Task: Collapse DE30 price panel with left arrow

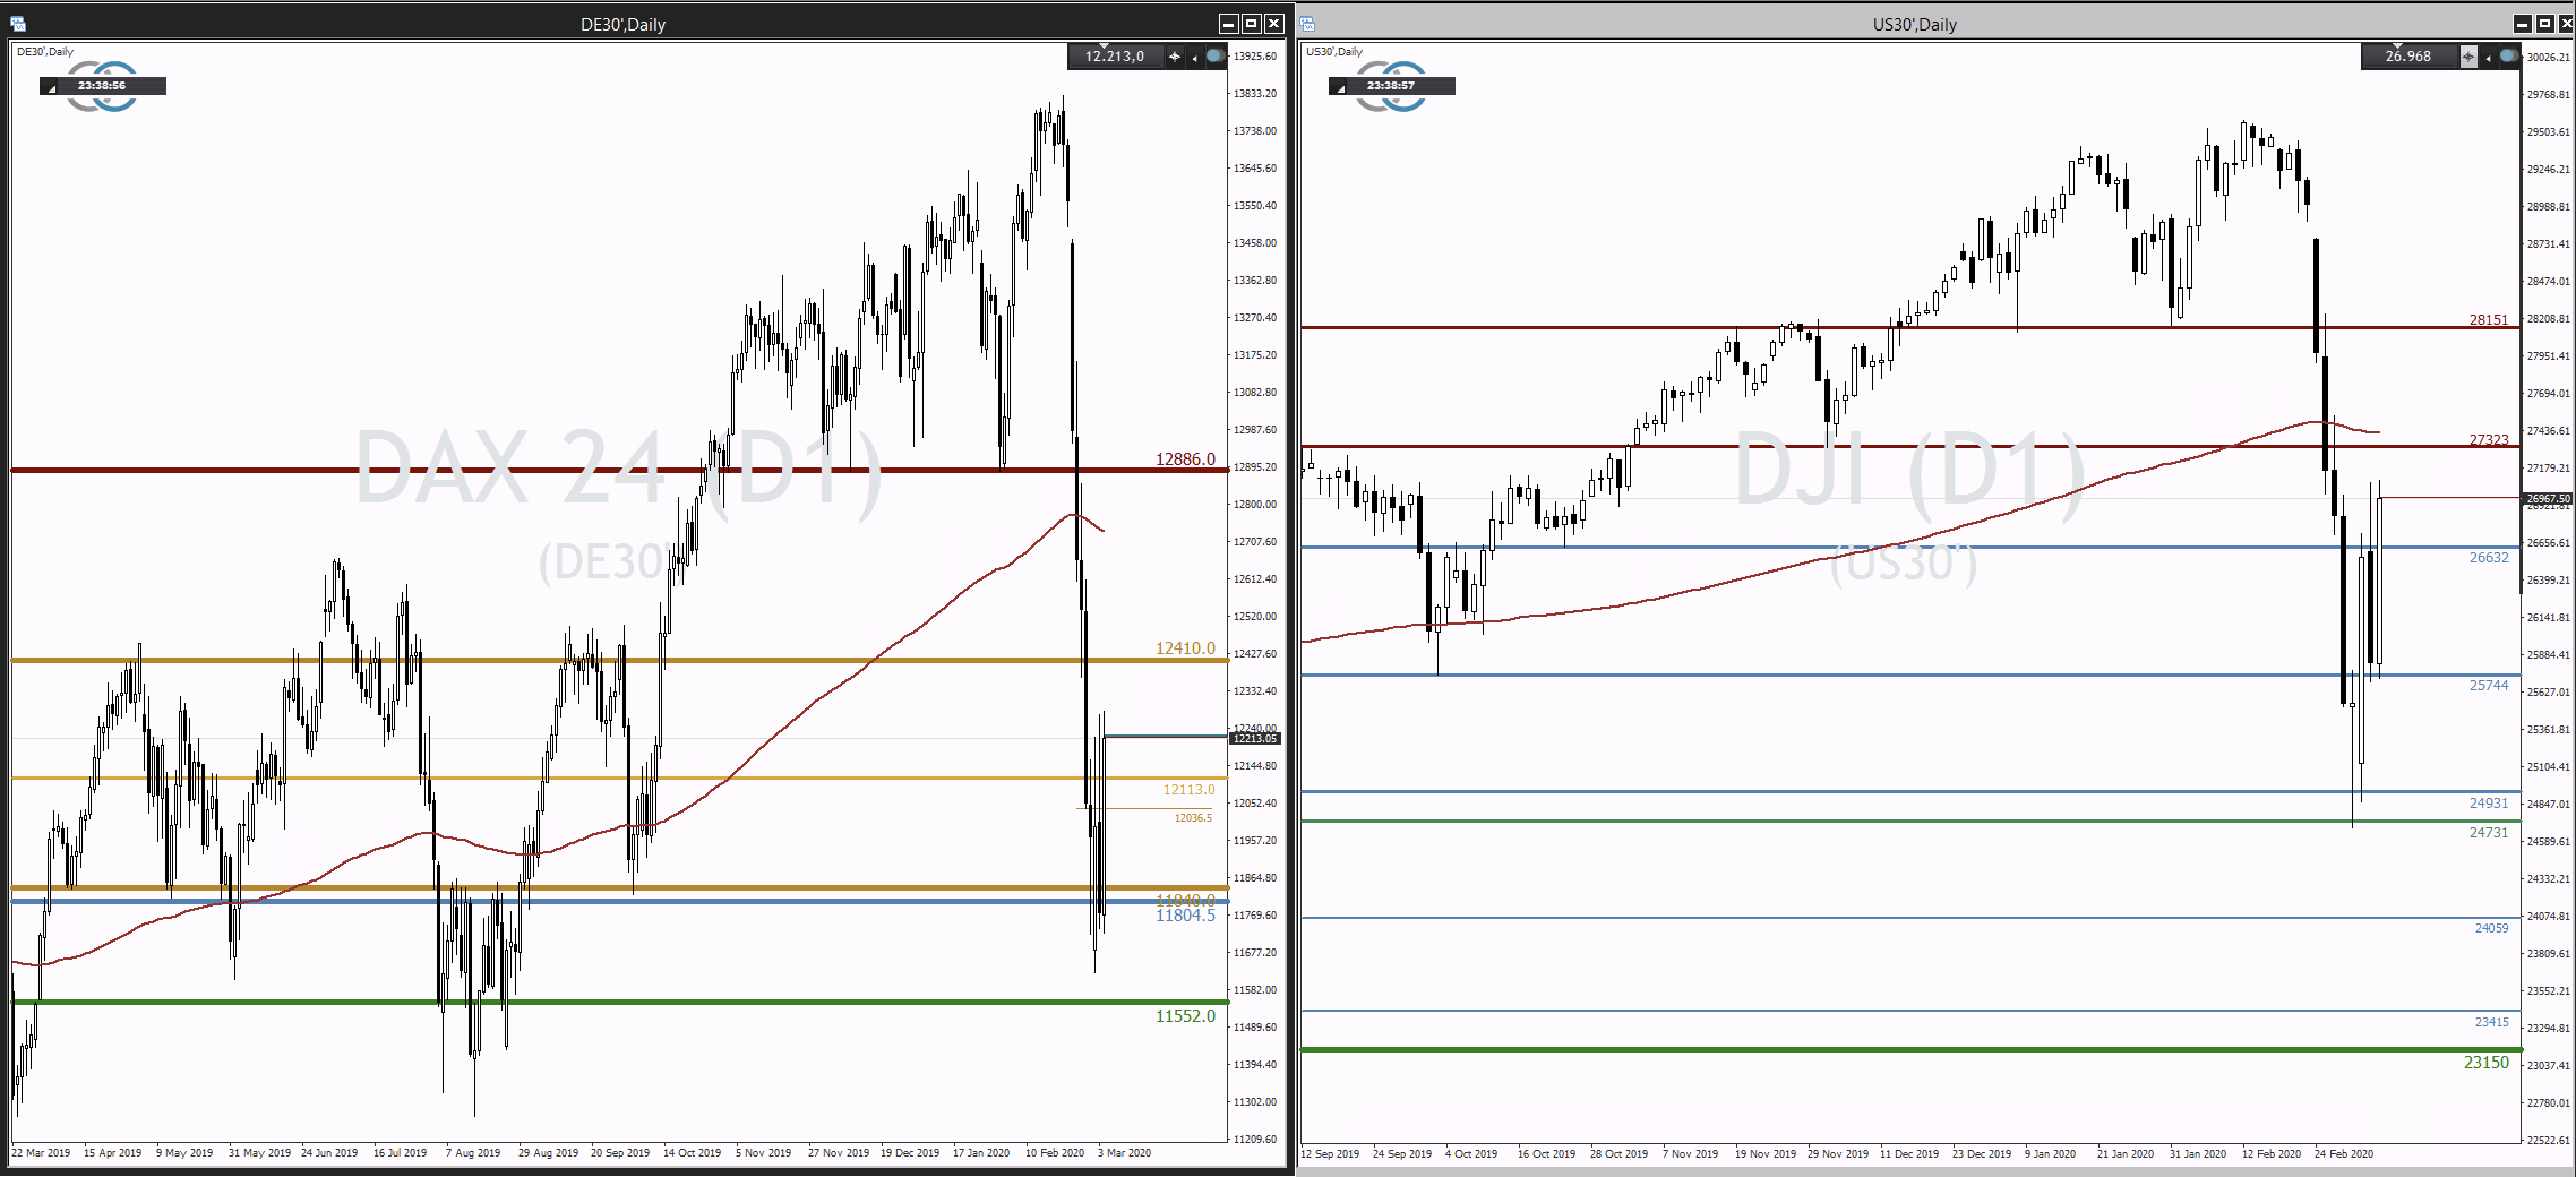Action: coord(1194,58)
